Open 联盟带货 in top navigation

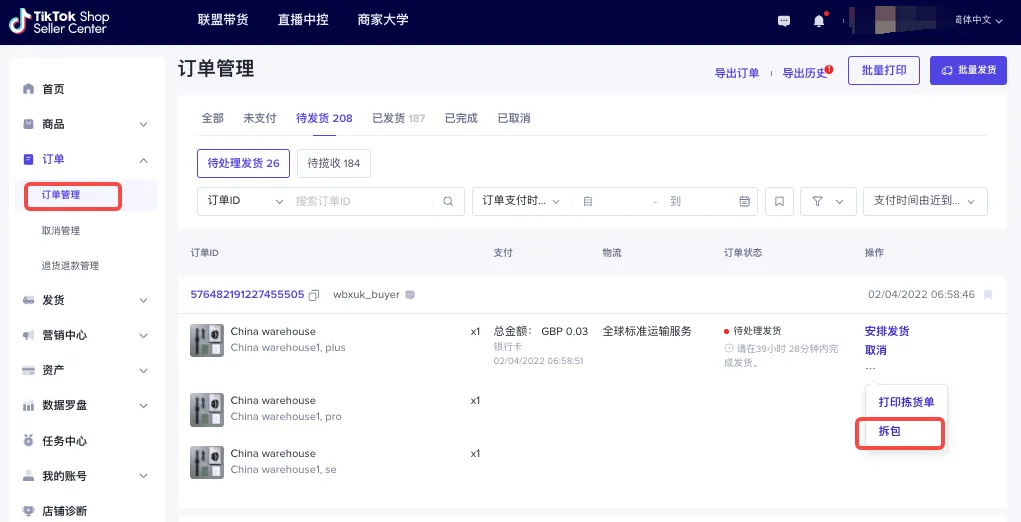click(x=223, y=20)
